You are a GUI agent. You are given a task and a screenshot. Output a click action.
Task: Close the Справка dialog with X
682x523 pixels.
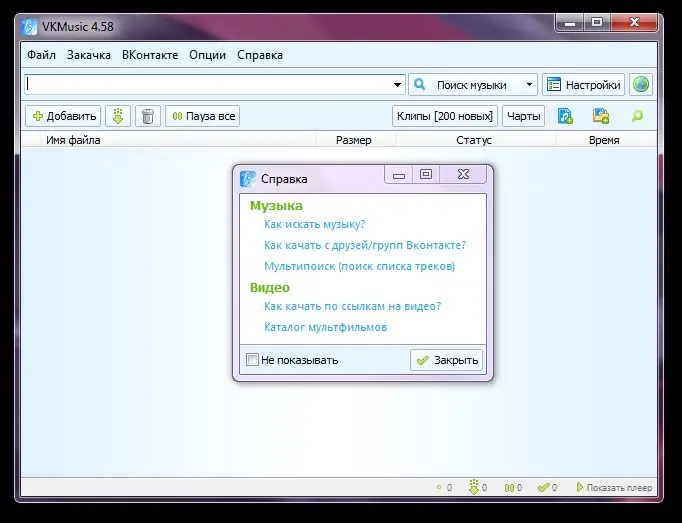[463, 174]
